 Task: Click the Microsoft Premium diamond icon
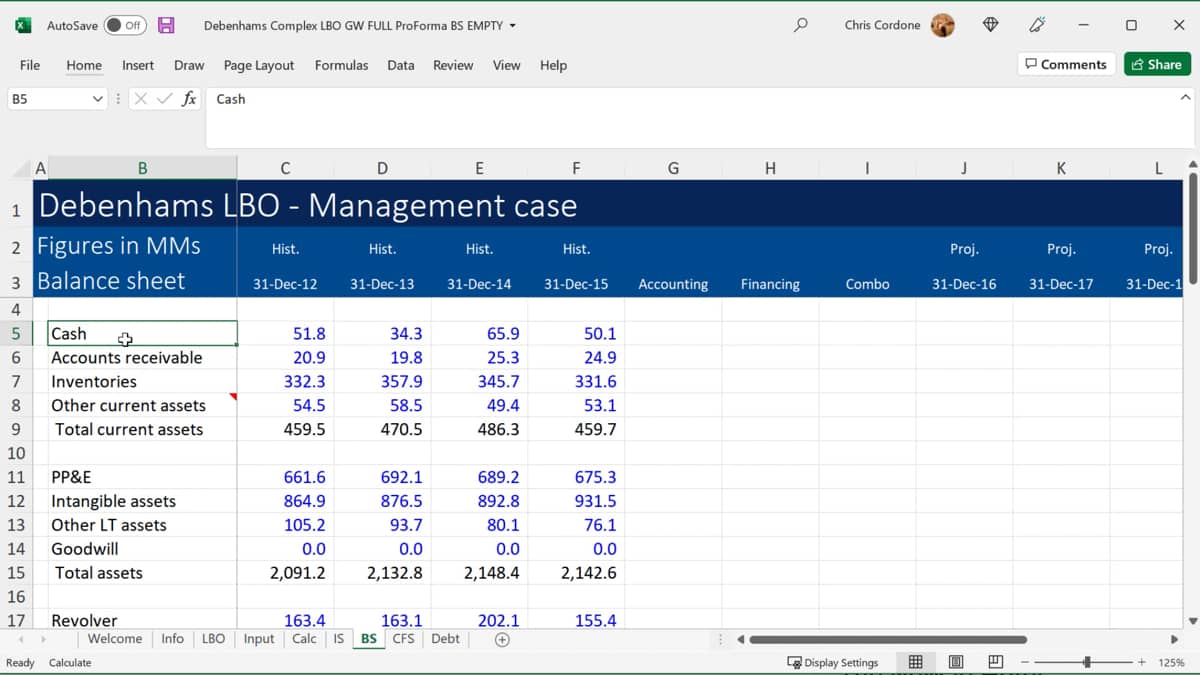pos(991,25)
